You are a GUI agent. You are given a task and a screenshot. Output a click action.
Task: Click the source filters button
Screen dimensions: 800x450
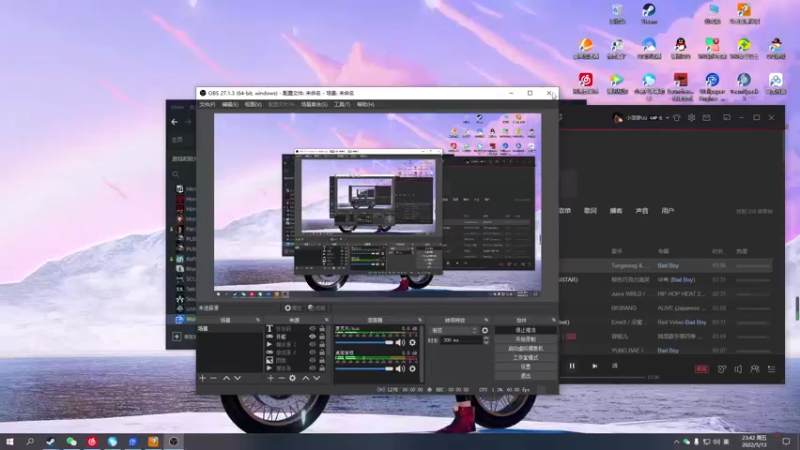317,308
